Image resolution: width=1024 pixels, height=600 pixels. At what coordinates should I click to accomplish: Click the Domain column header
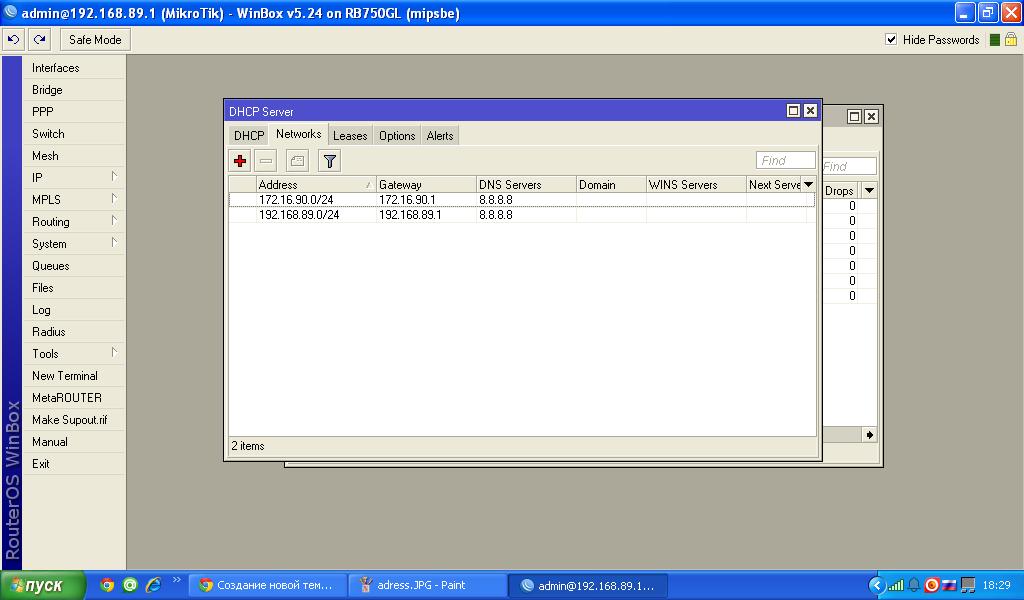(611, 185)
